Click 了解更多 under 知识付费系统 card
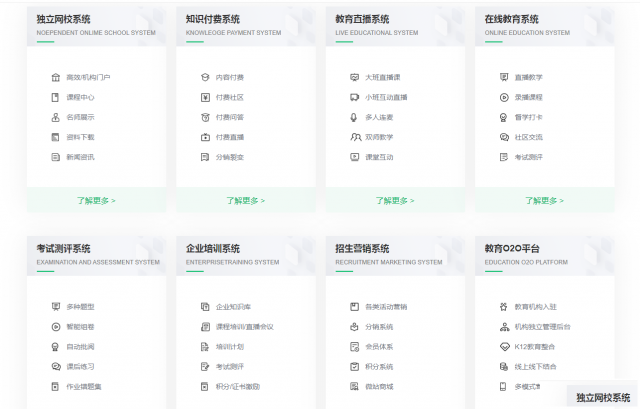This screenshot has height=409, width=640. tap(245, 200)
